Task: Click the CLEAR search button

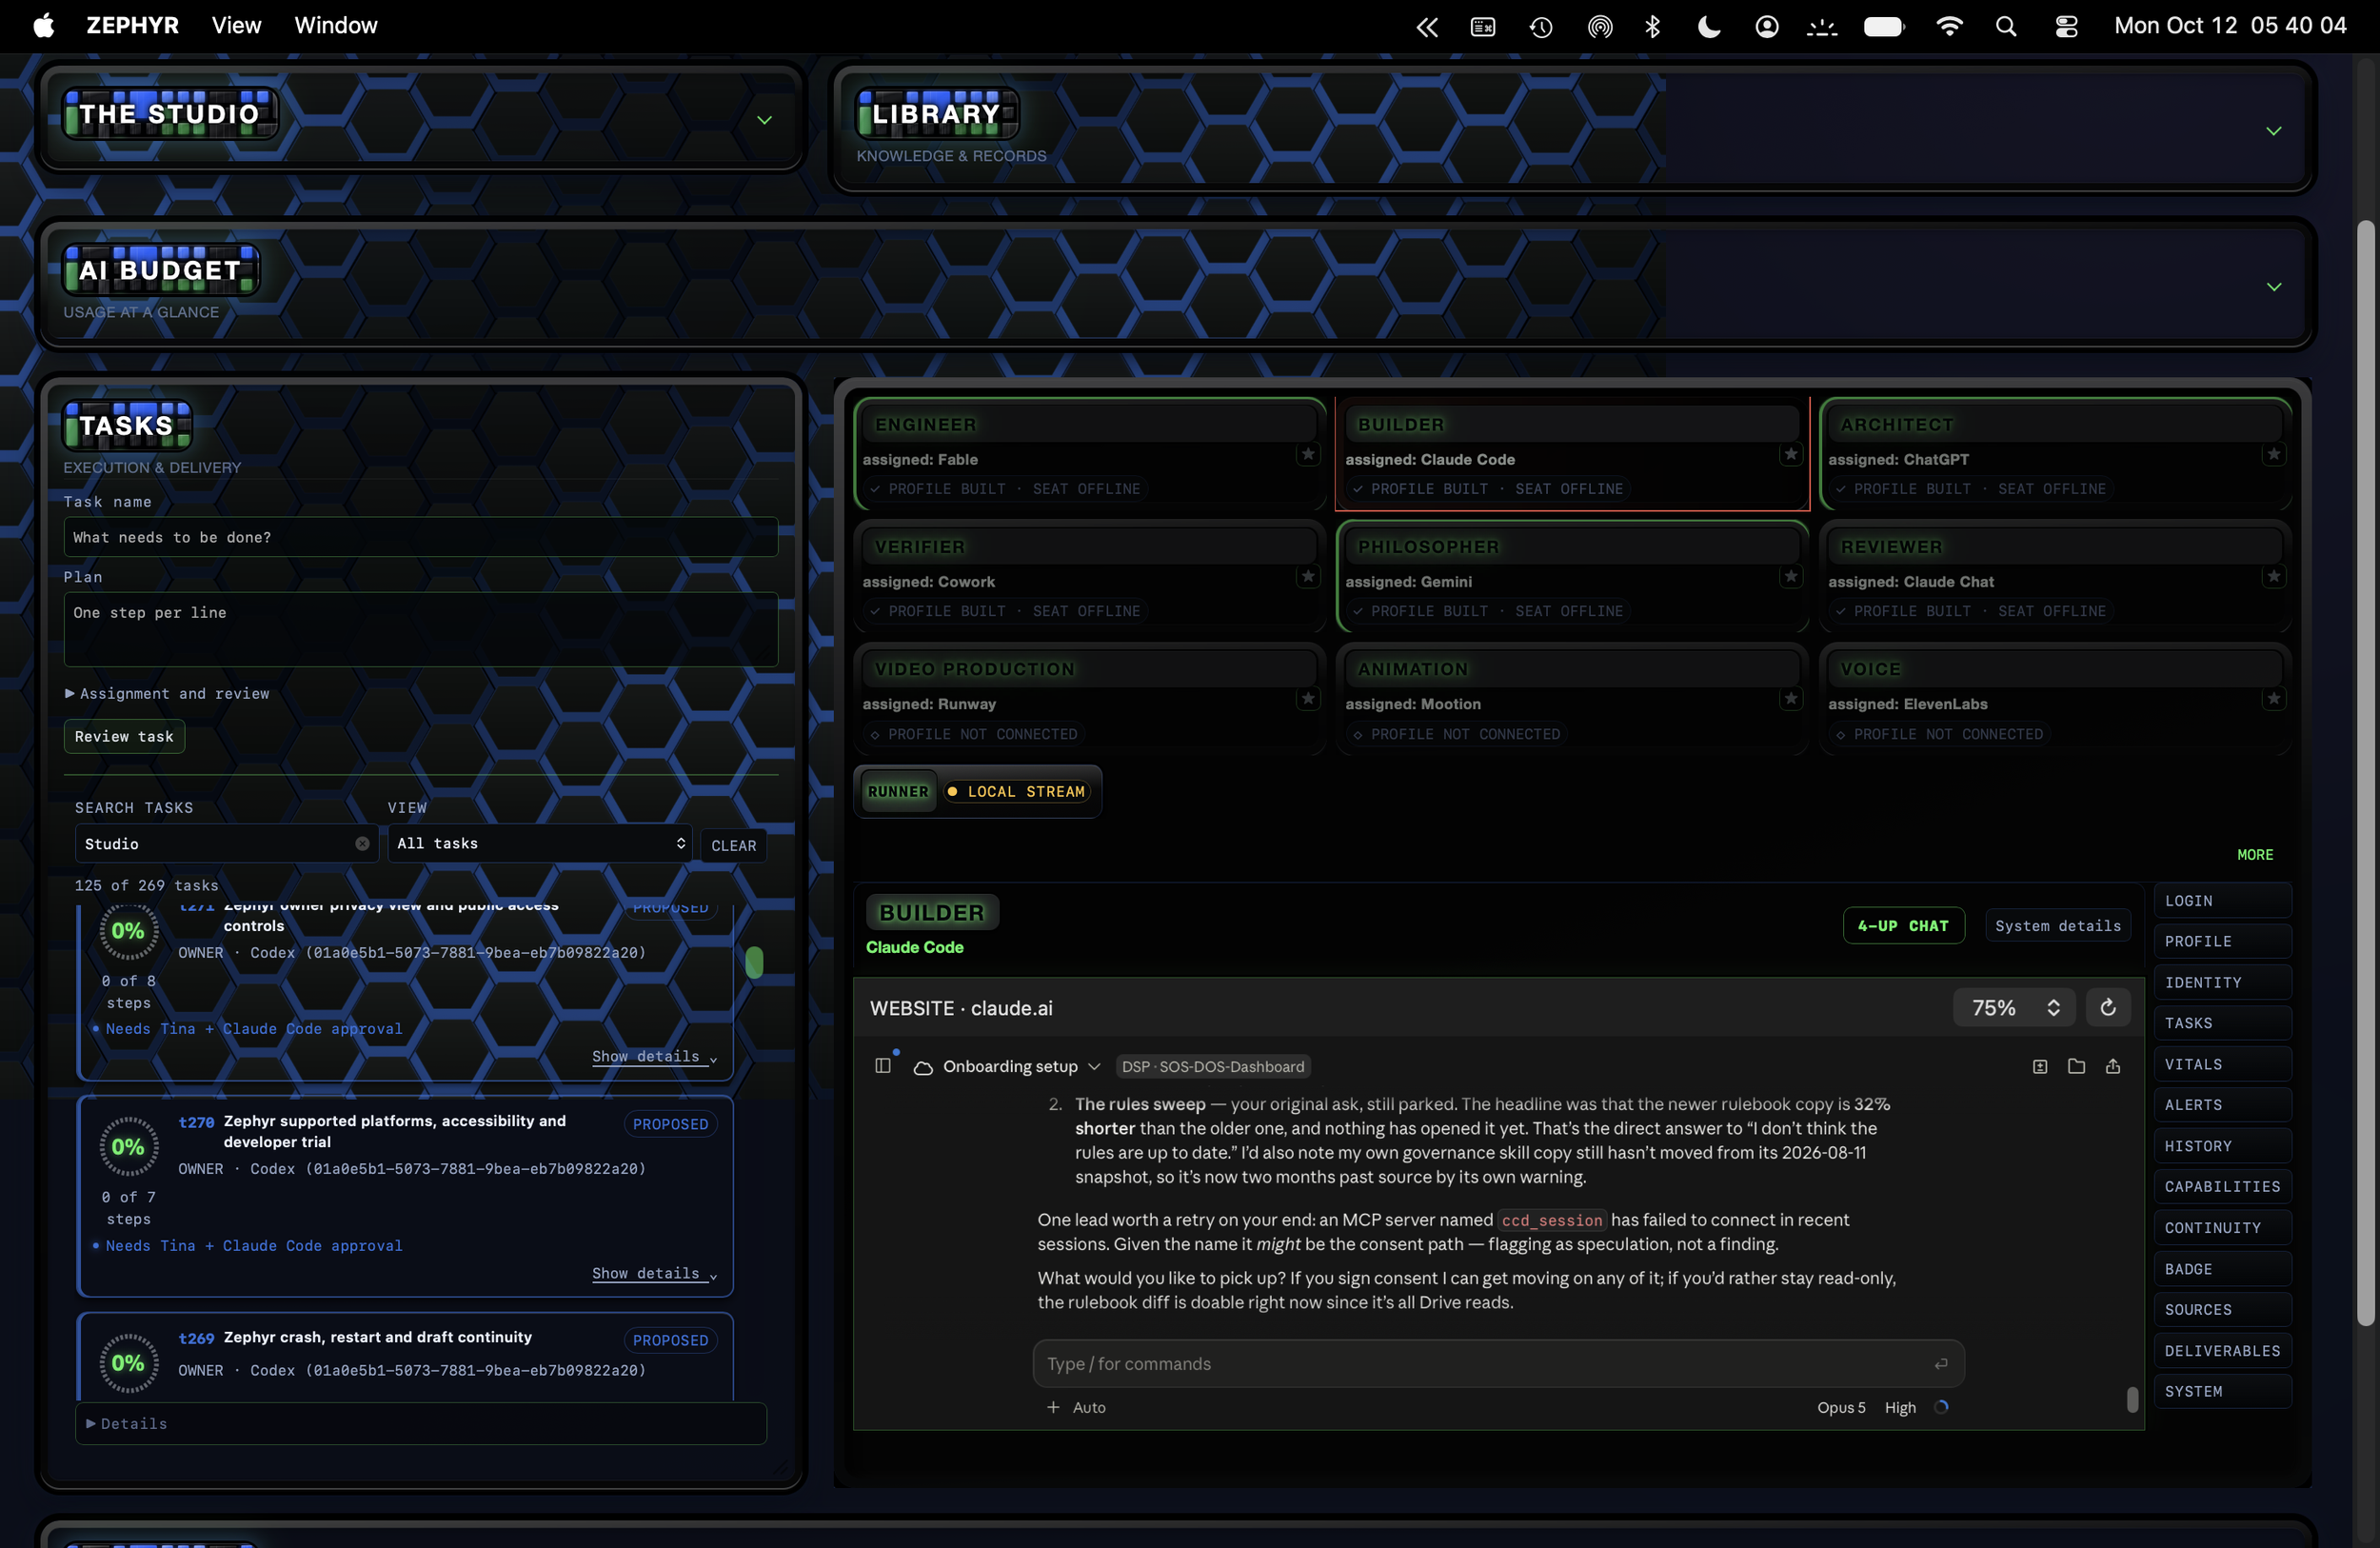Action: coord(733,845)
